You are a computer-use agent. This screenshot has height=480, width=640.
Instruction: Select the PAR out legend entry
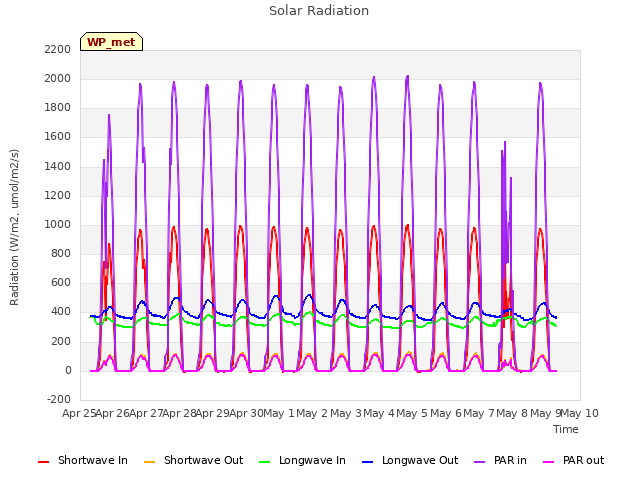coord(573,460)
